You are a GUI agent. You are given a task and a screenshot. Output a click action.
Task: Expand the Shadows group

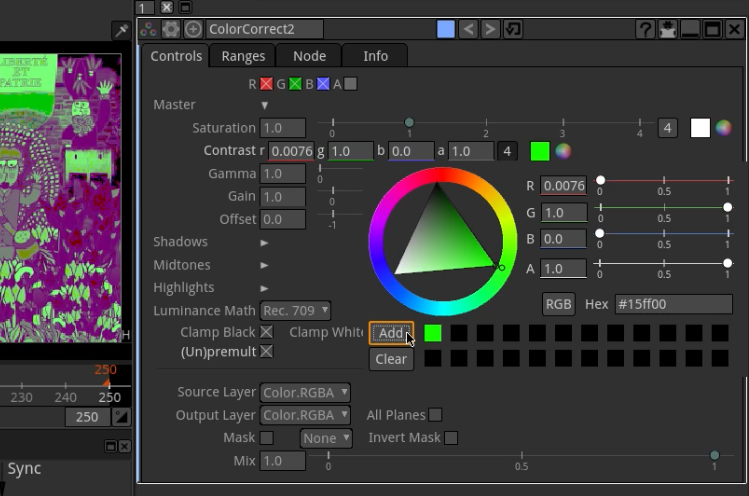(265, 242)
